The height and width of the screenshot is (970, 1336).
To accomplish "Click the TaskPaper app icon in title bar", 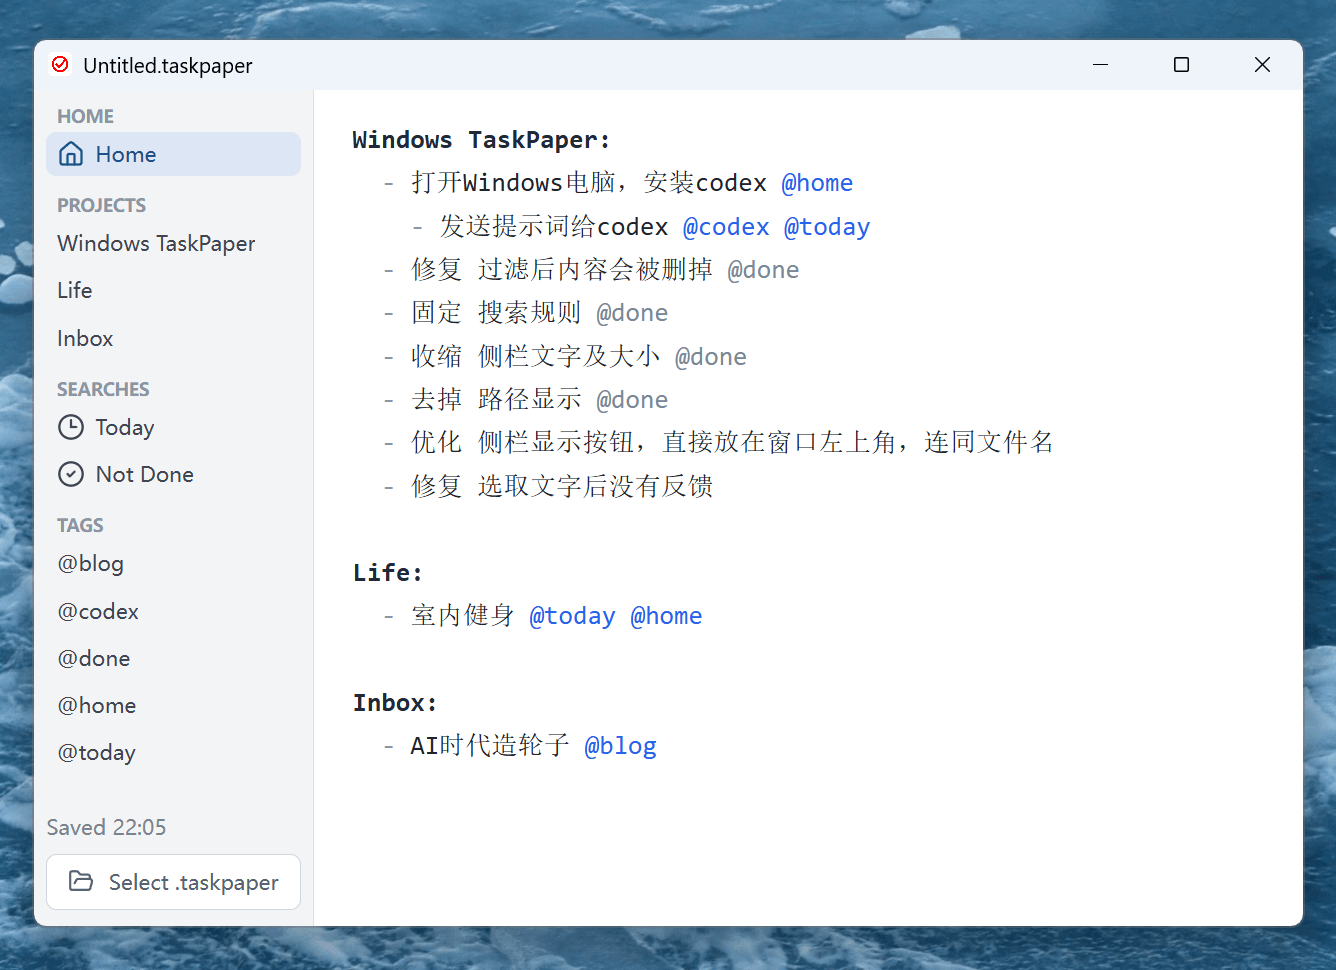I will coord(60,65).
